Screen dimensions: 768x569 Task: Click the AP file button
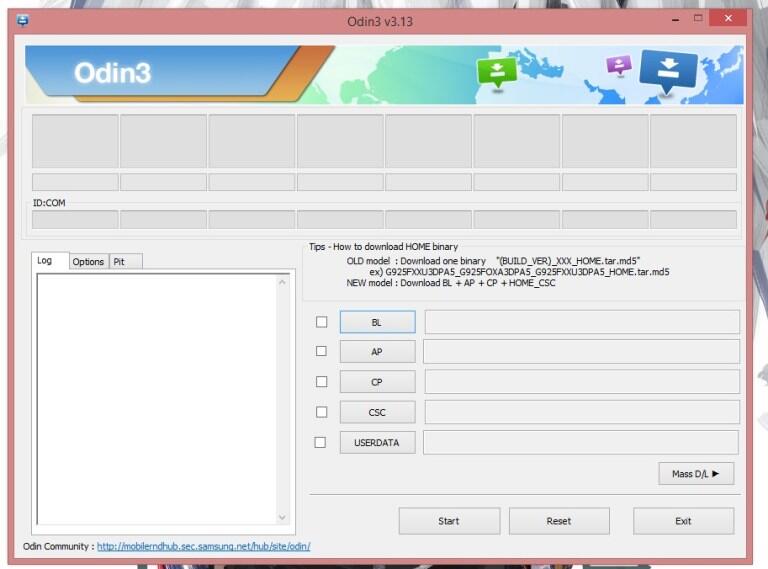(377, 352)
